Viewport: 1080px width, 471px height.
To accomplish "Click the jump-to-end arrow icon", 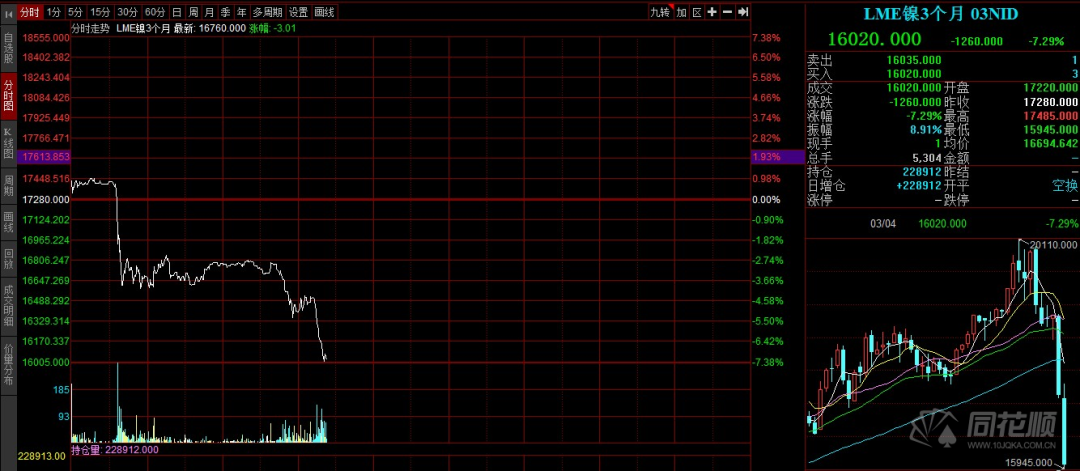I will coord(742,12).
